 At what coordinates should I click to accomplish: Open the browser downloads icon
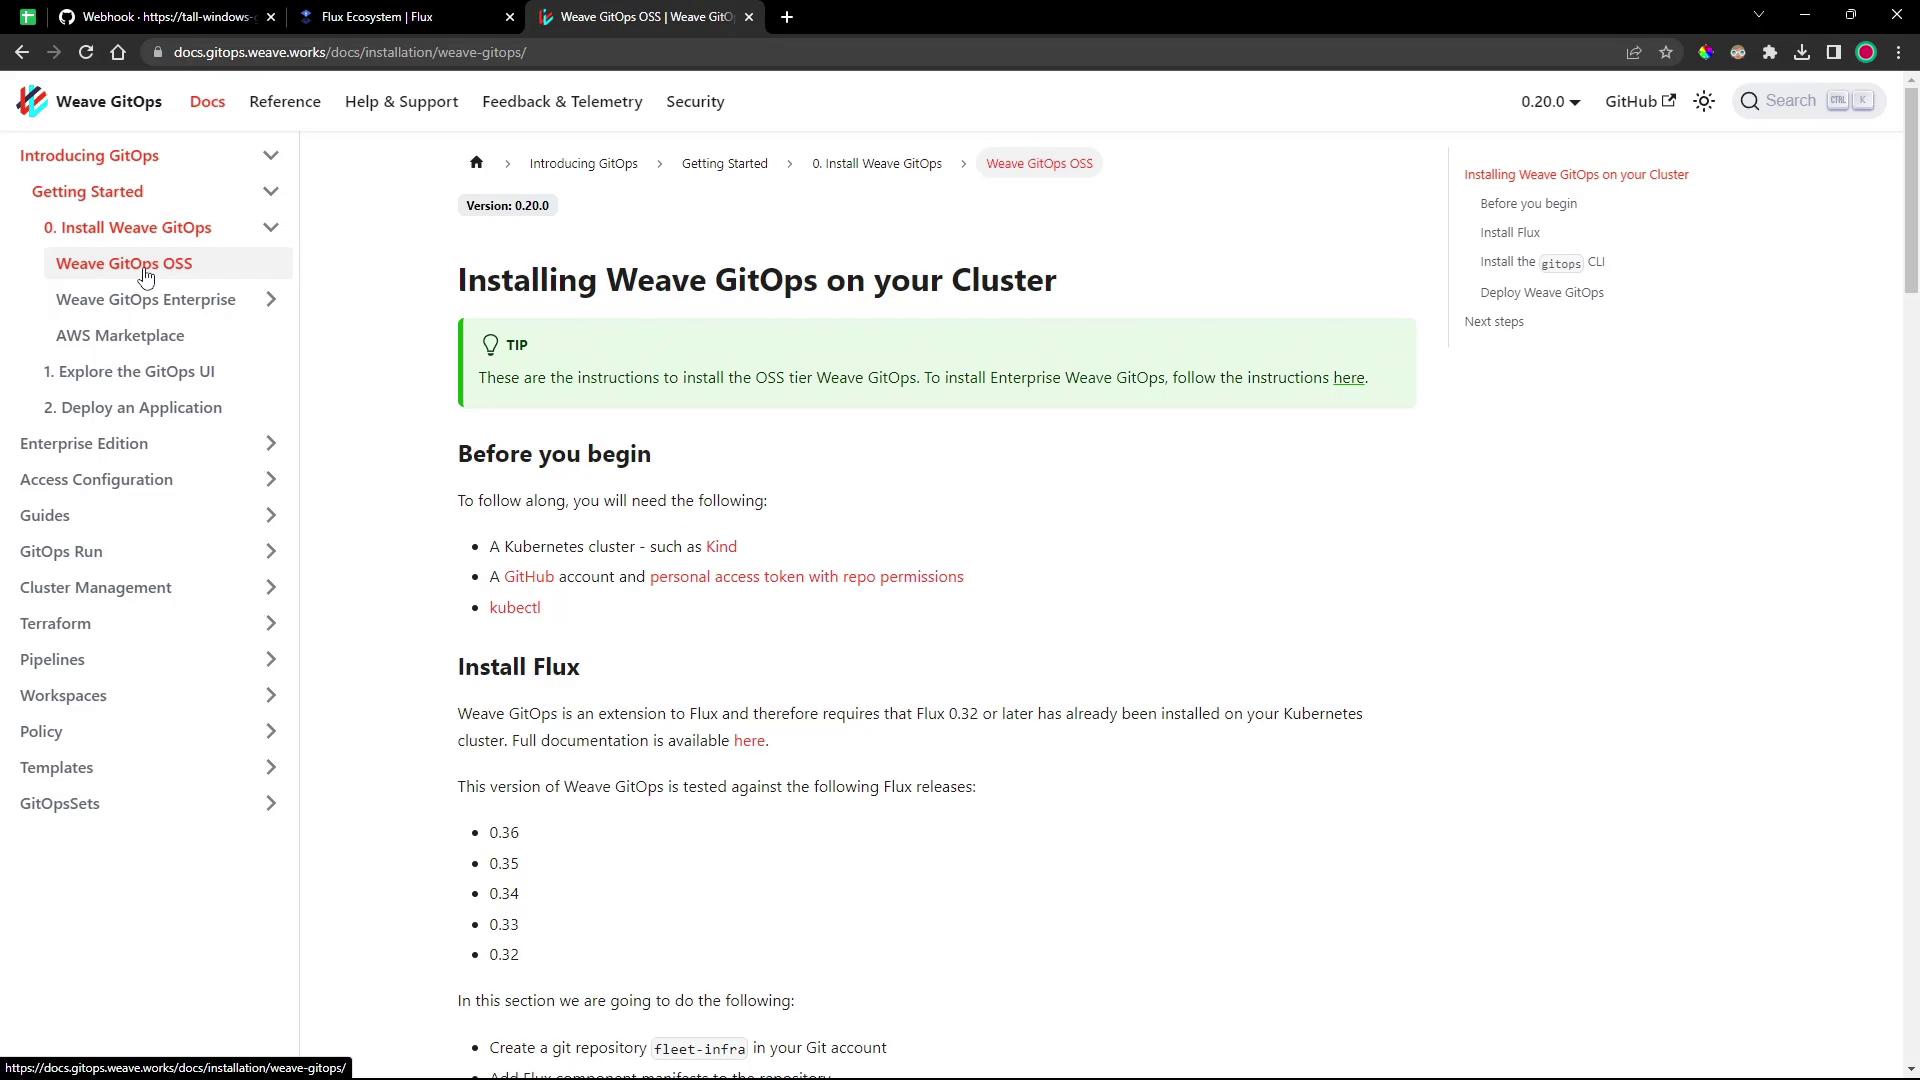[1802, 52]
